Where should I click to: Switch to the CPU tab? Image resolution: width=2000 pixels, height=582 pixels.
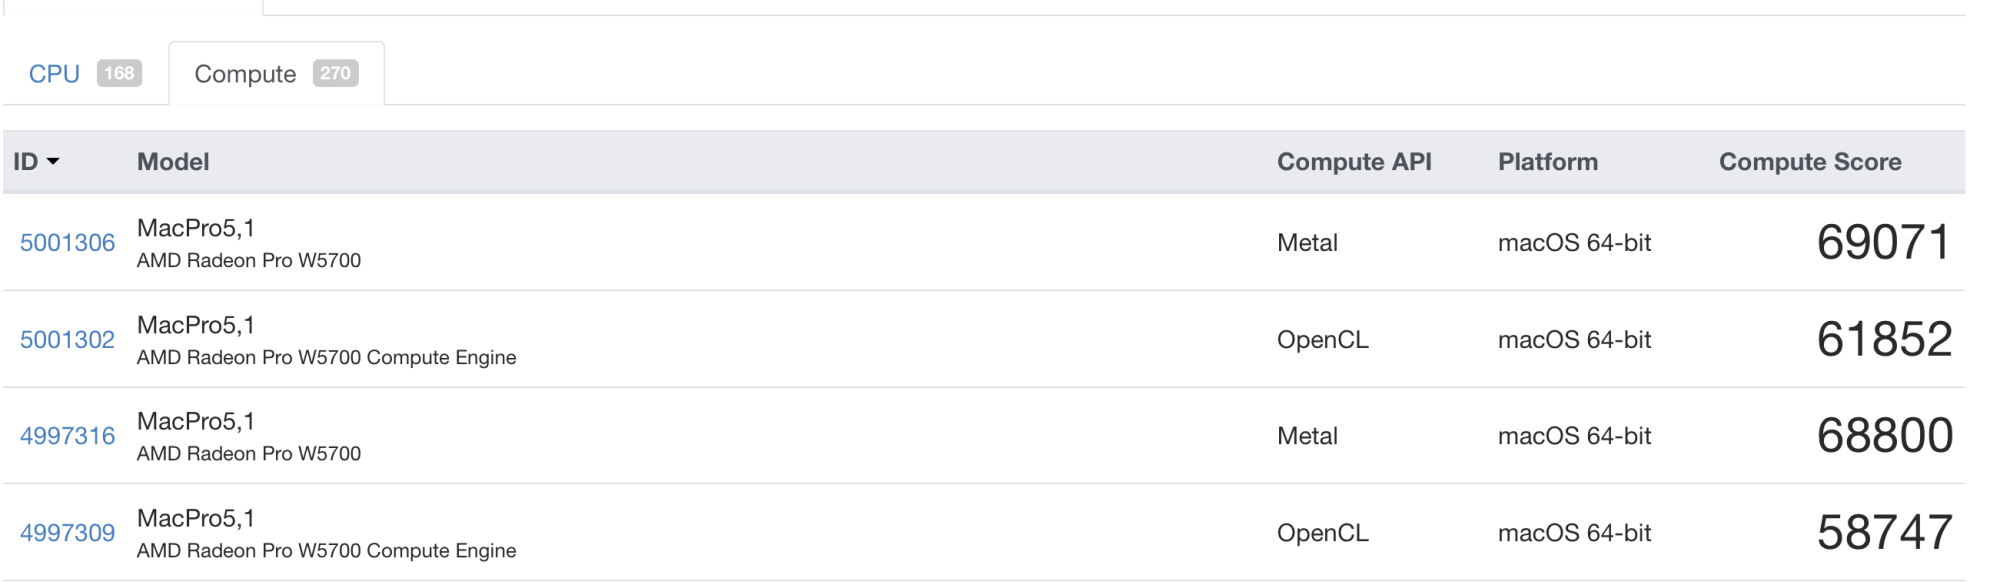54,74
